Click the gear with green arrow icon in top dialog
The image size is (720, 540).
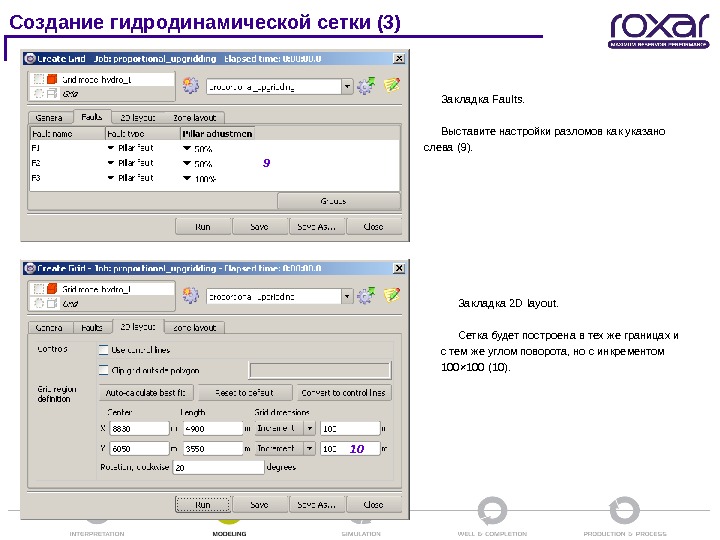pyautogui.click(x=366, y=85)
